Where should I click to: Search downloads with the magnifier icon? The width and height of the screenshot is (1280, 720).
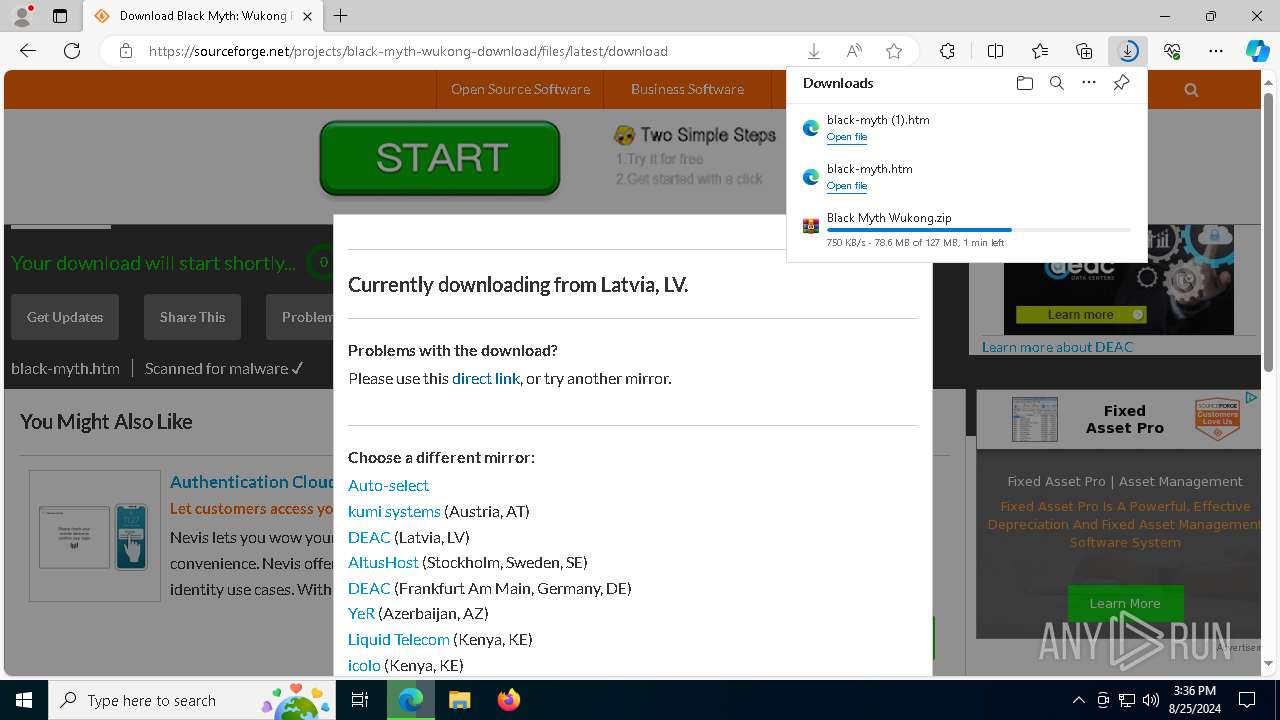pos(1056,83)
